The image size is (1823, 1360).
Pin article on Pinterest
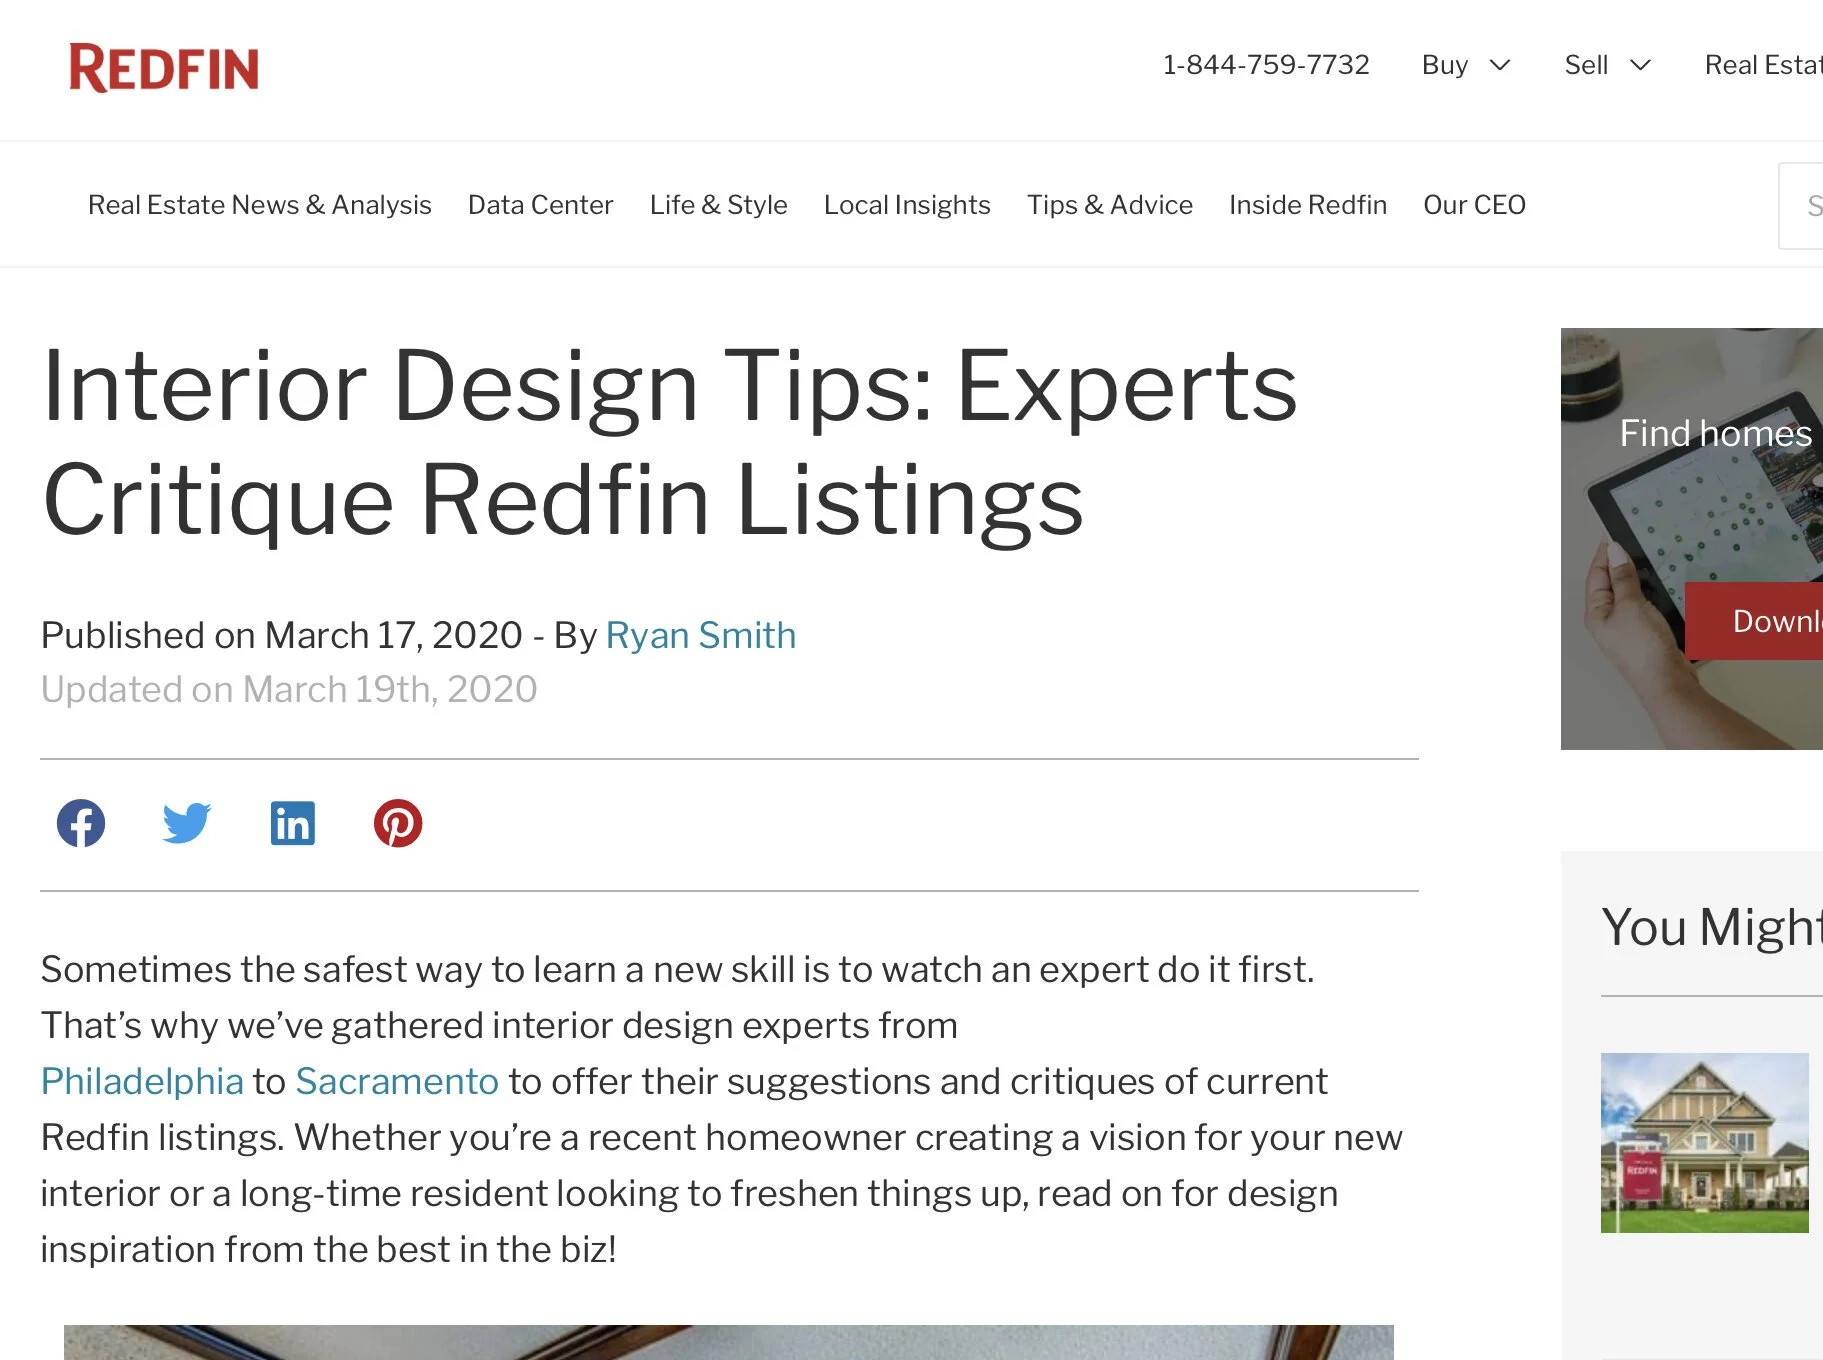[398, 823]
